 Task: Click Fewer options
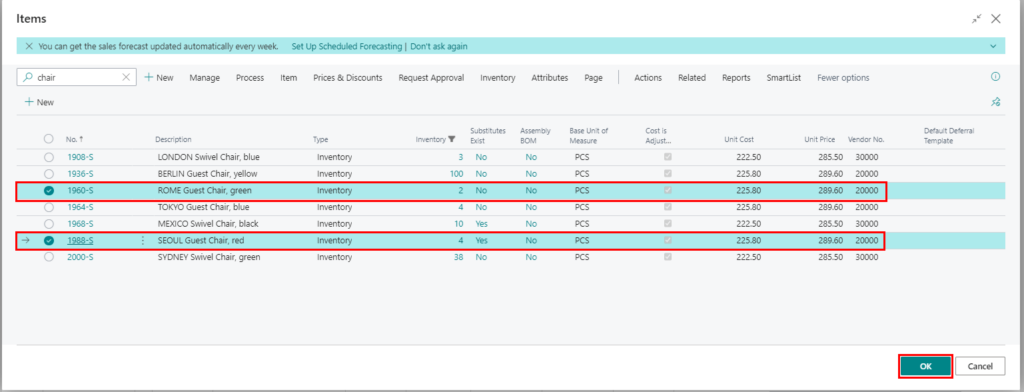(x=843, y=78)
